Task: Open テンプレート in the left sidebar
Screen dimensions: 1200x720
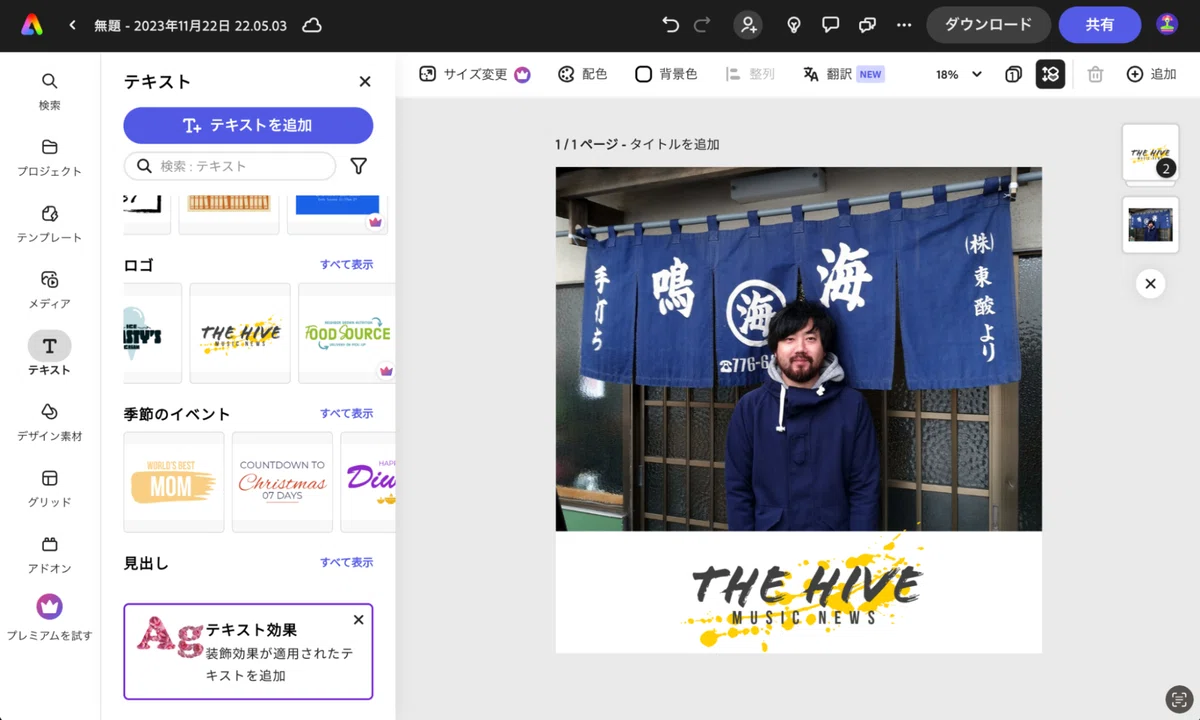Action: (49, 223)
